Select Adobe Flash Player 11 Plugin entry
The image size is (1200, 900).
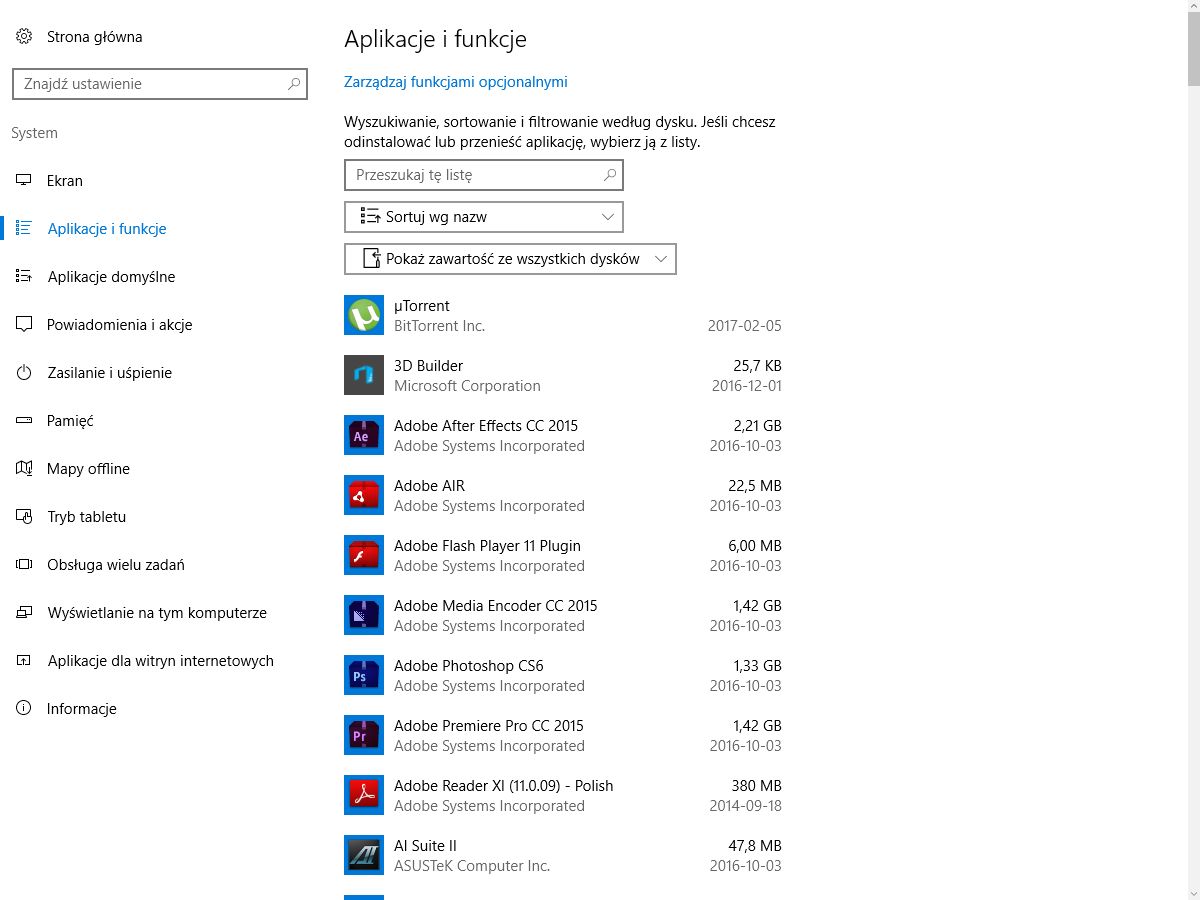[487, 546]
